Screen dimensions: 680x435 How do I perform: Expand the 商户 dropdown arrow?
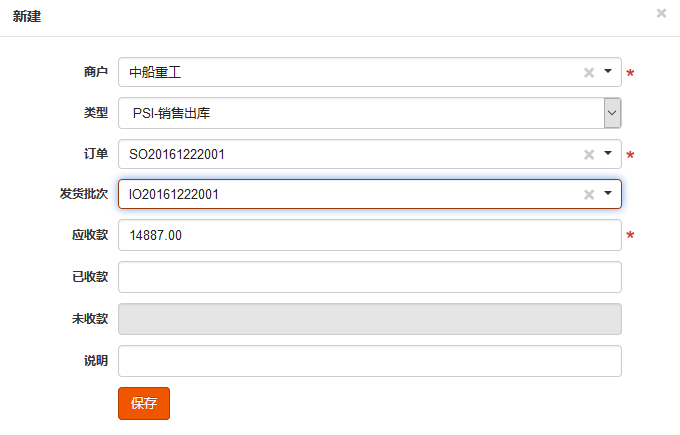[608, 72]
